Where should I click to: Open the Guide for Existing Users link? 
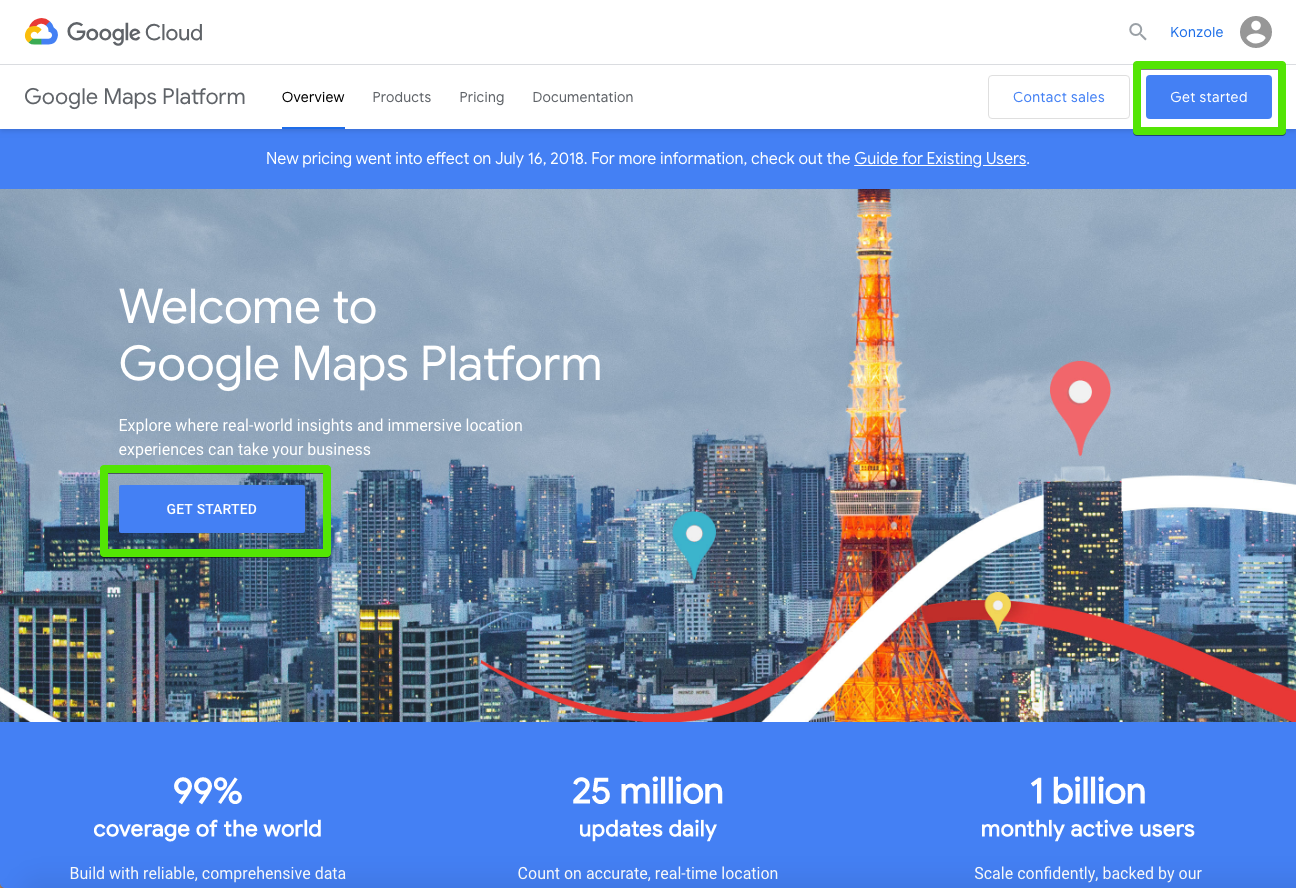[x=940, y=158]
